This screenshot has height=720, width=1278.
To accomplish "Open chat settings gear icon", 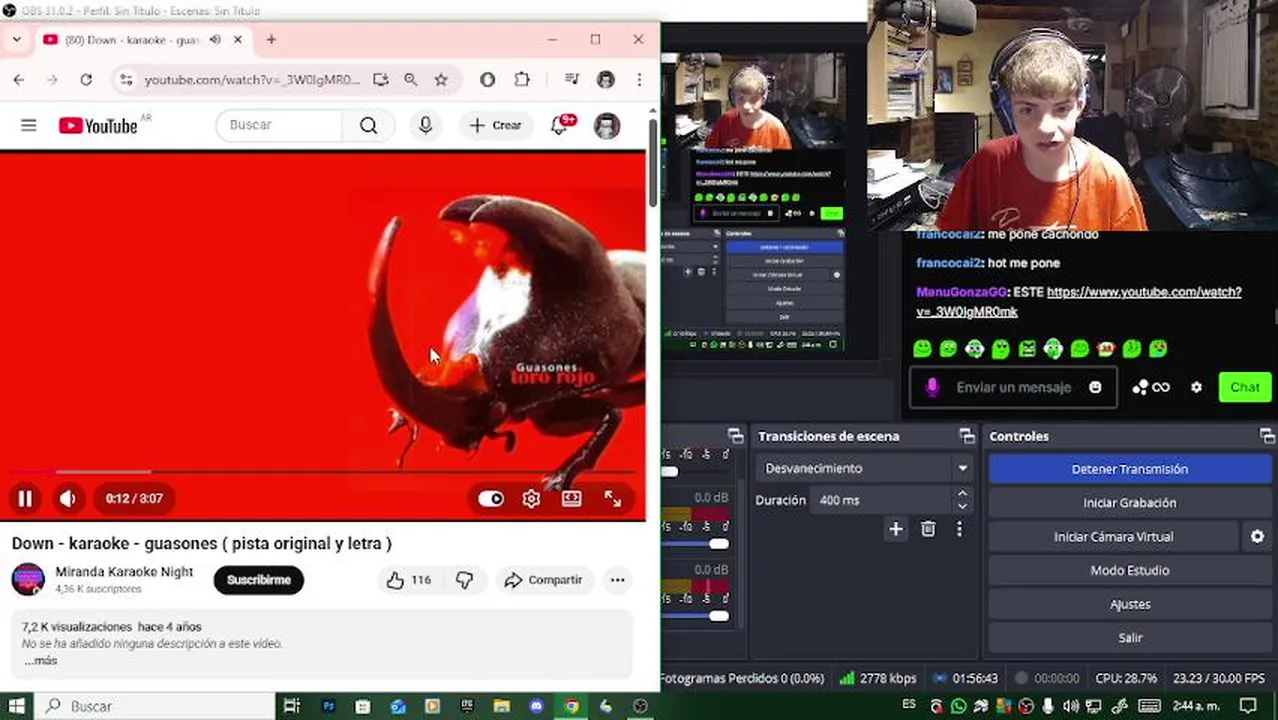I will point(1196,387).
